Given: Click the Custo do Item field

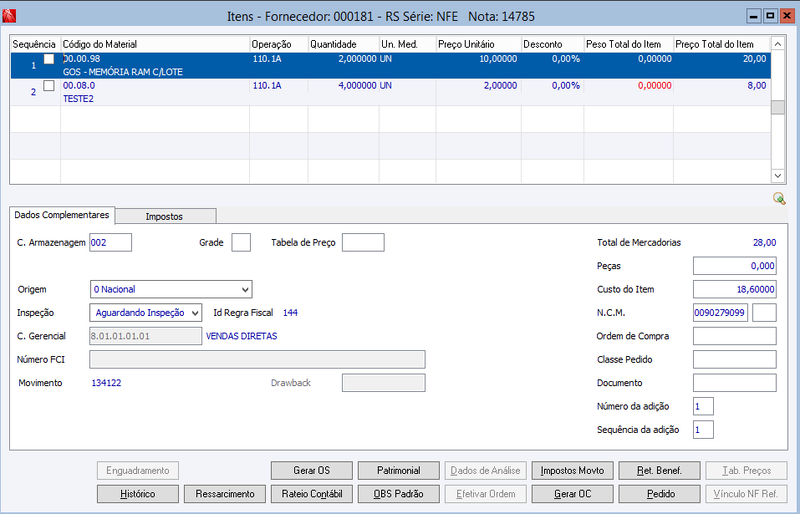Looking at the screenshot, I should (x=735, y=289).
